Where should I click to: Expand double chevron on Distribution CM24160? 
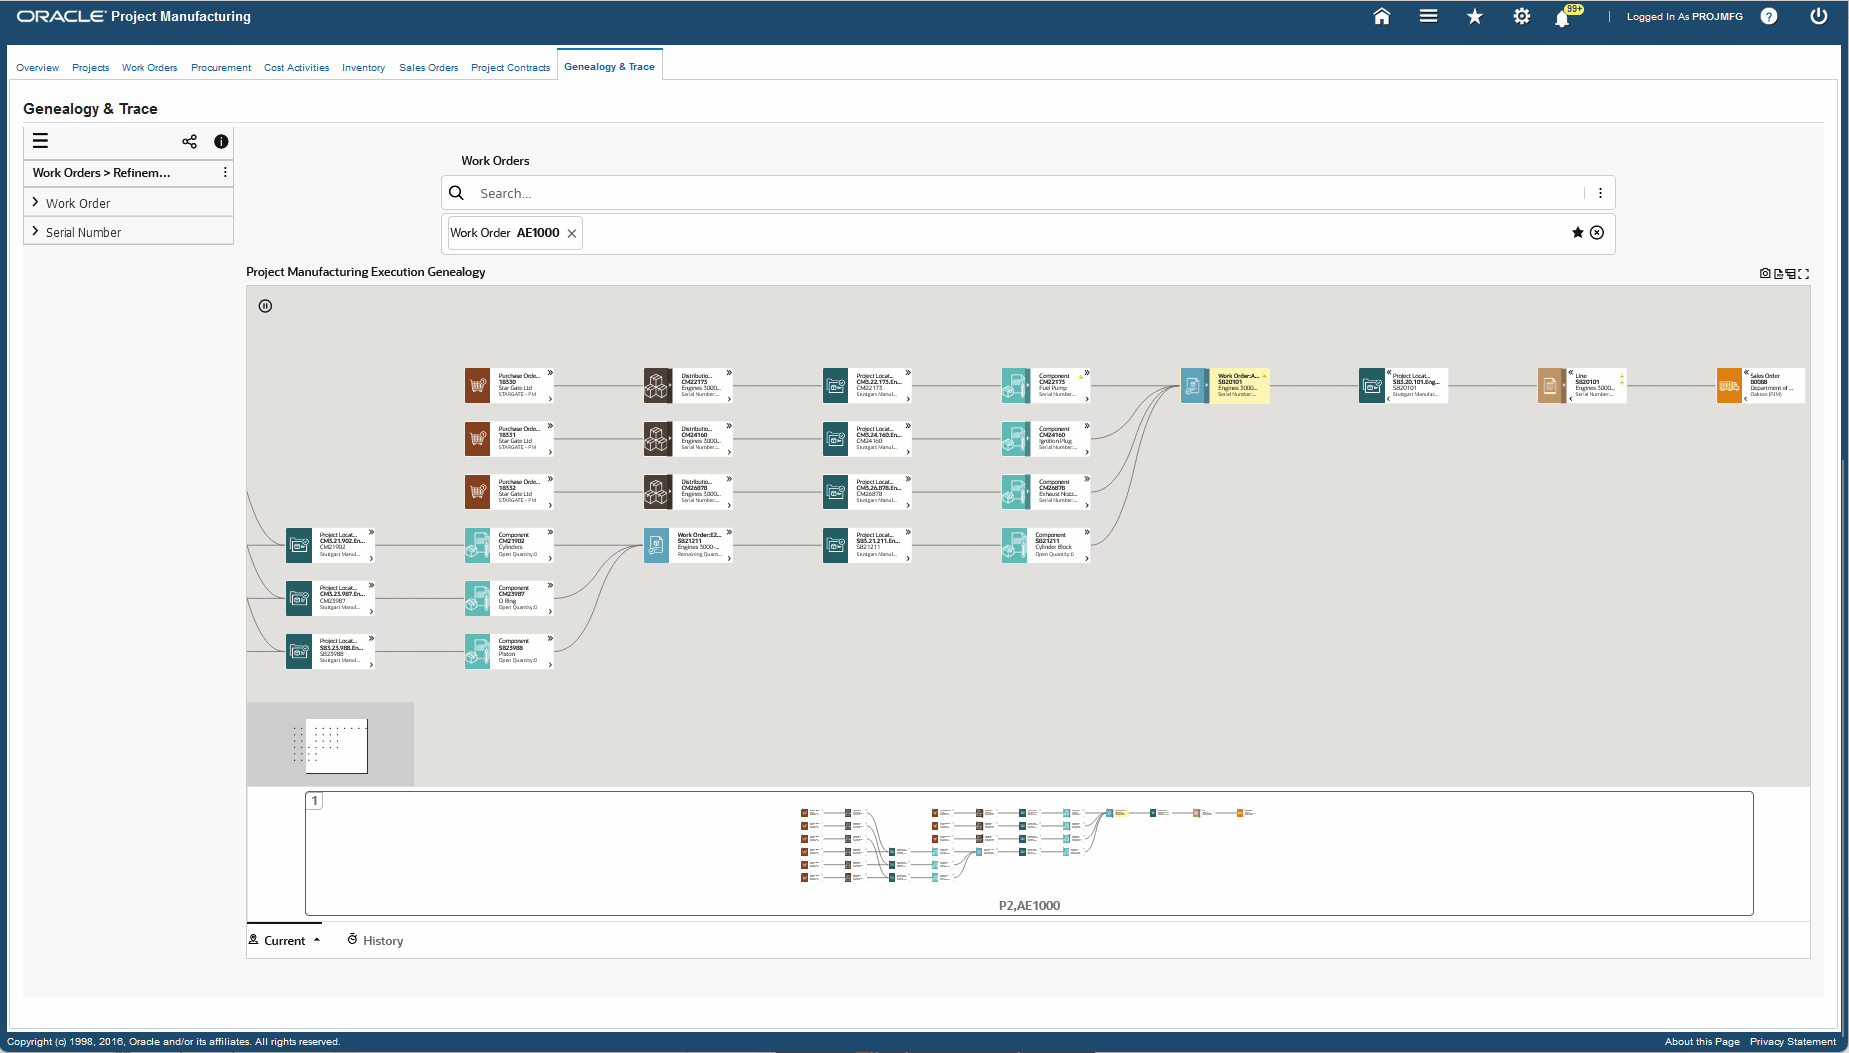729,426
